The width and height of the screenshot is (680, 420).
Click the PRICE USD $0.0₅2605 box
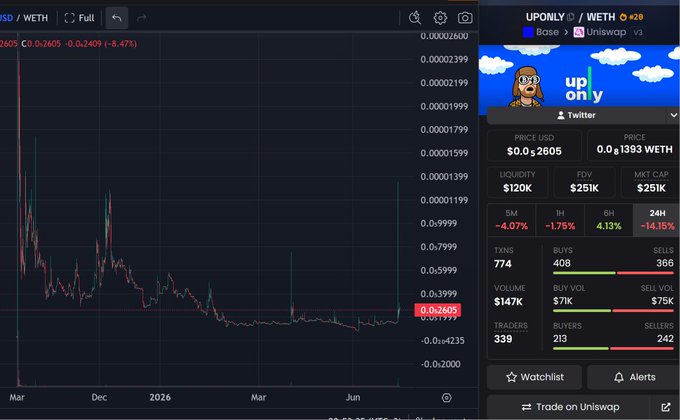[534, 145]
